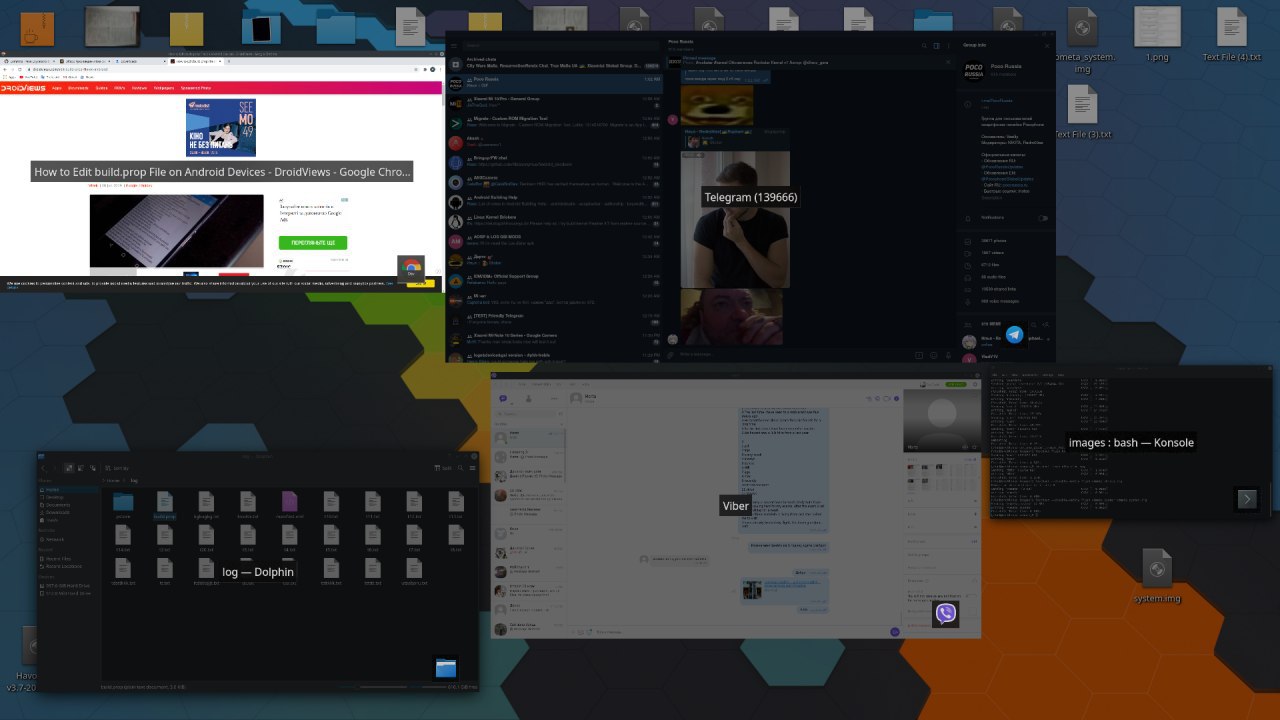The image size is (1280, 720).
Task: Click the Dolphin file manager app icon
Action: 446,668
